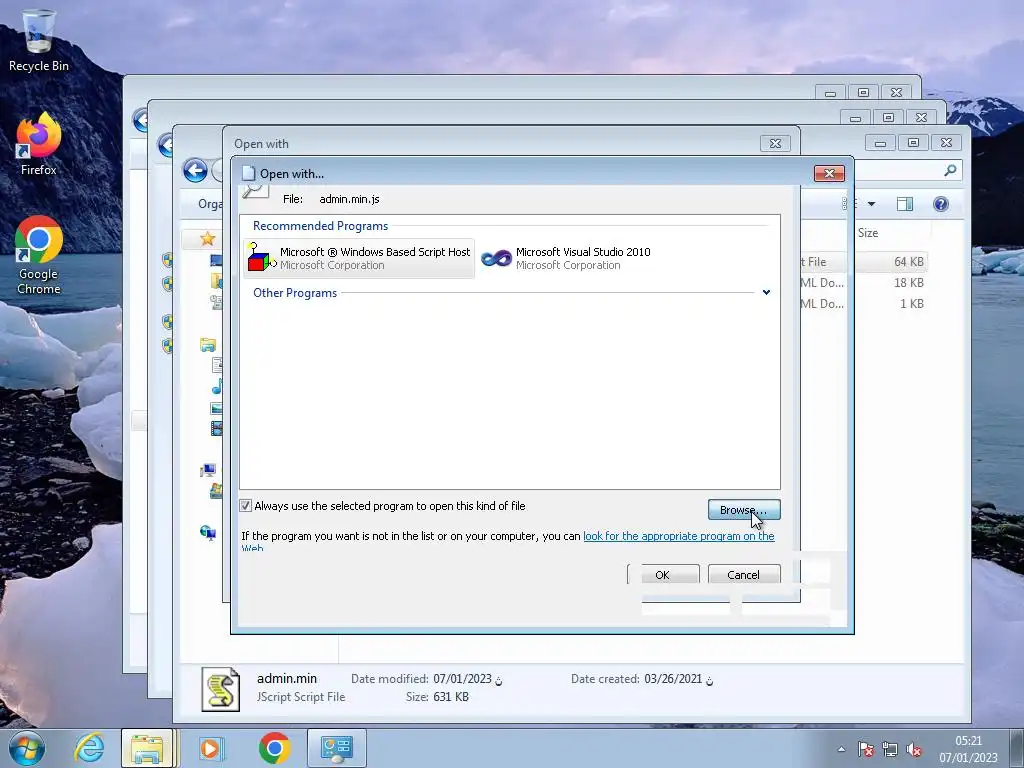Open the Organize menu in Explorer

pyautogui.click(x=210, y=204)
